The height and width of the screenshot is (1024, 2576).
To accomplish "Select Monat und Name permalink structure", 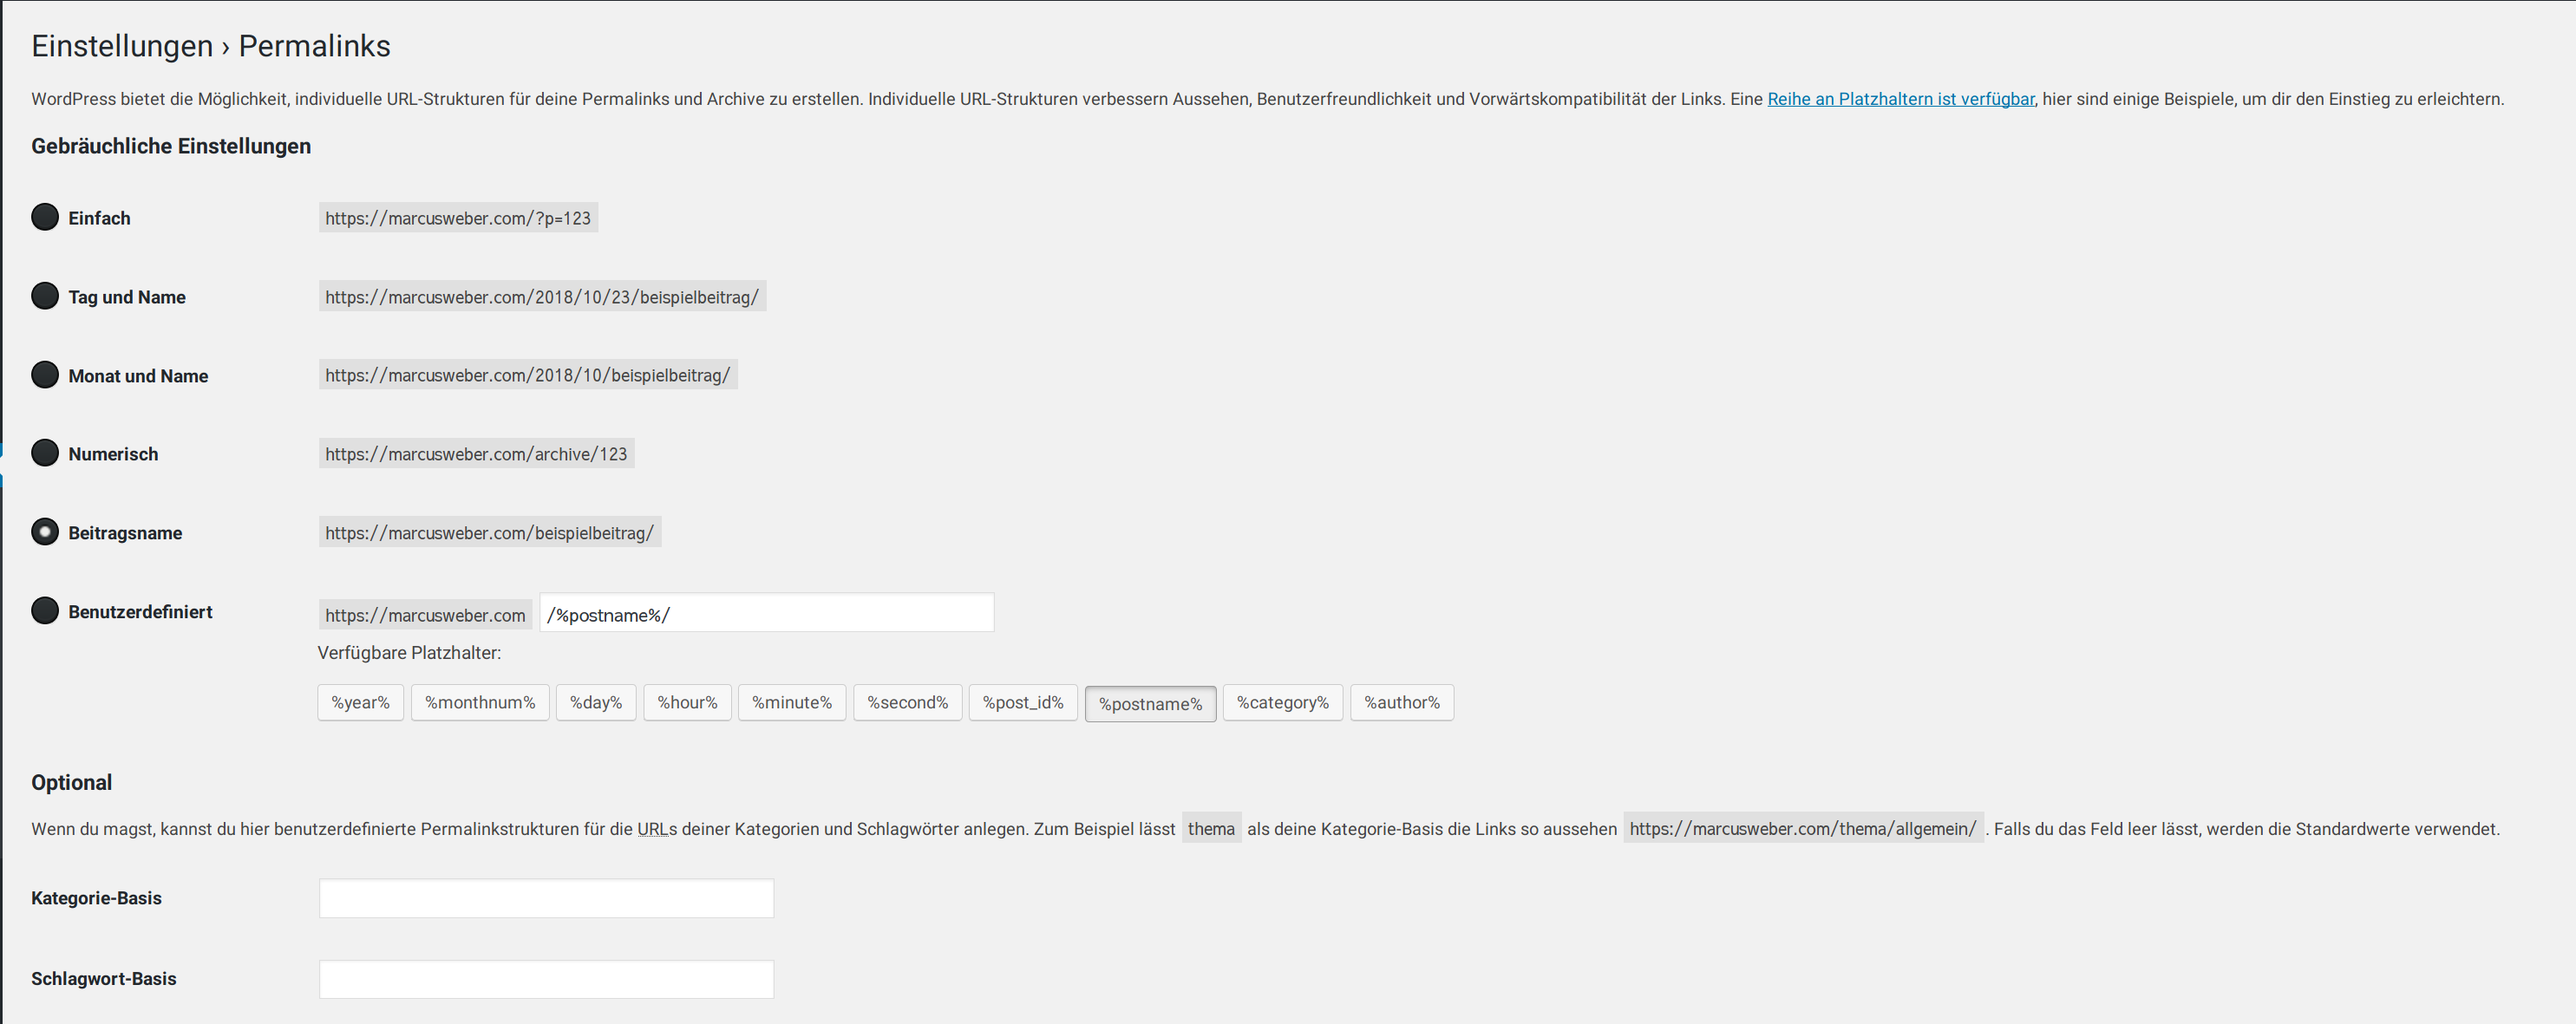I will tap(45, 375).
